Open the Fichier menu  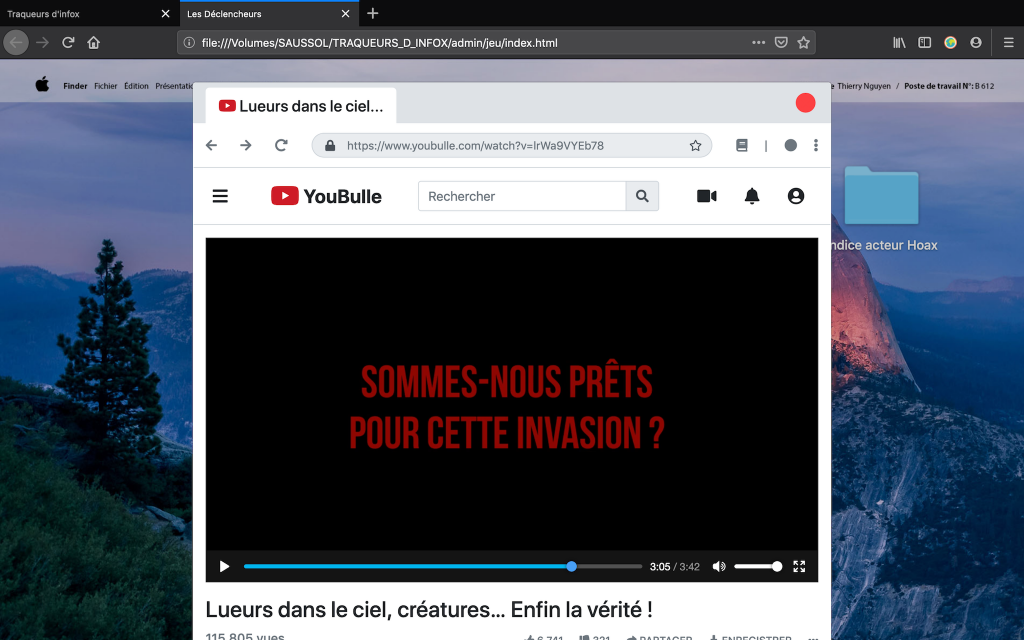106,86
